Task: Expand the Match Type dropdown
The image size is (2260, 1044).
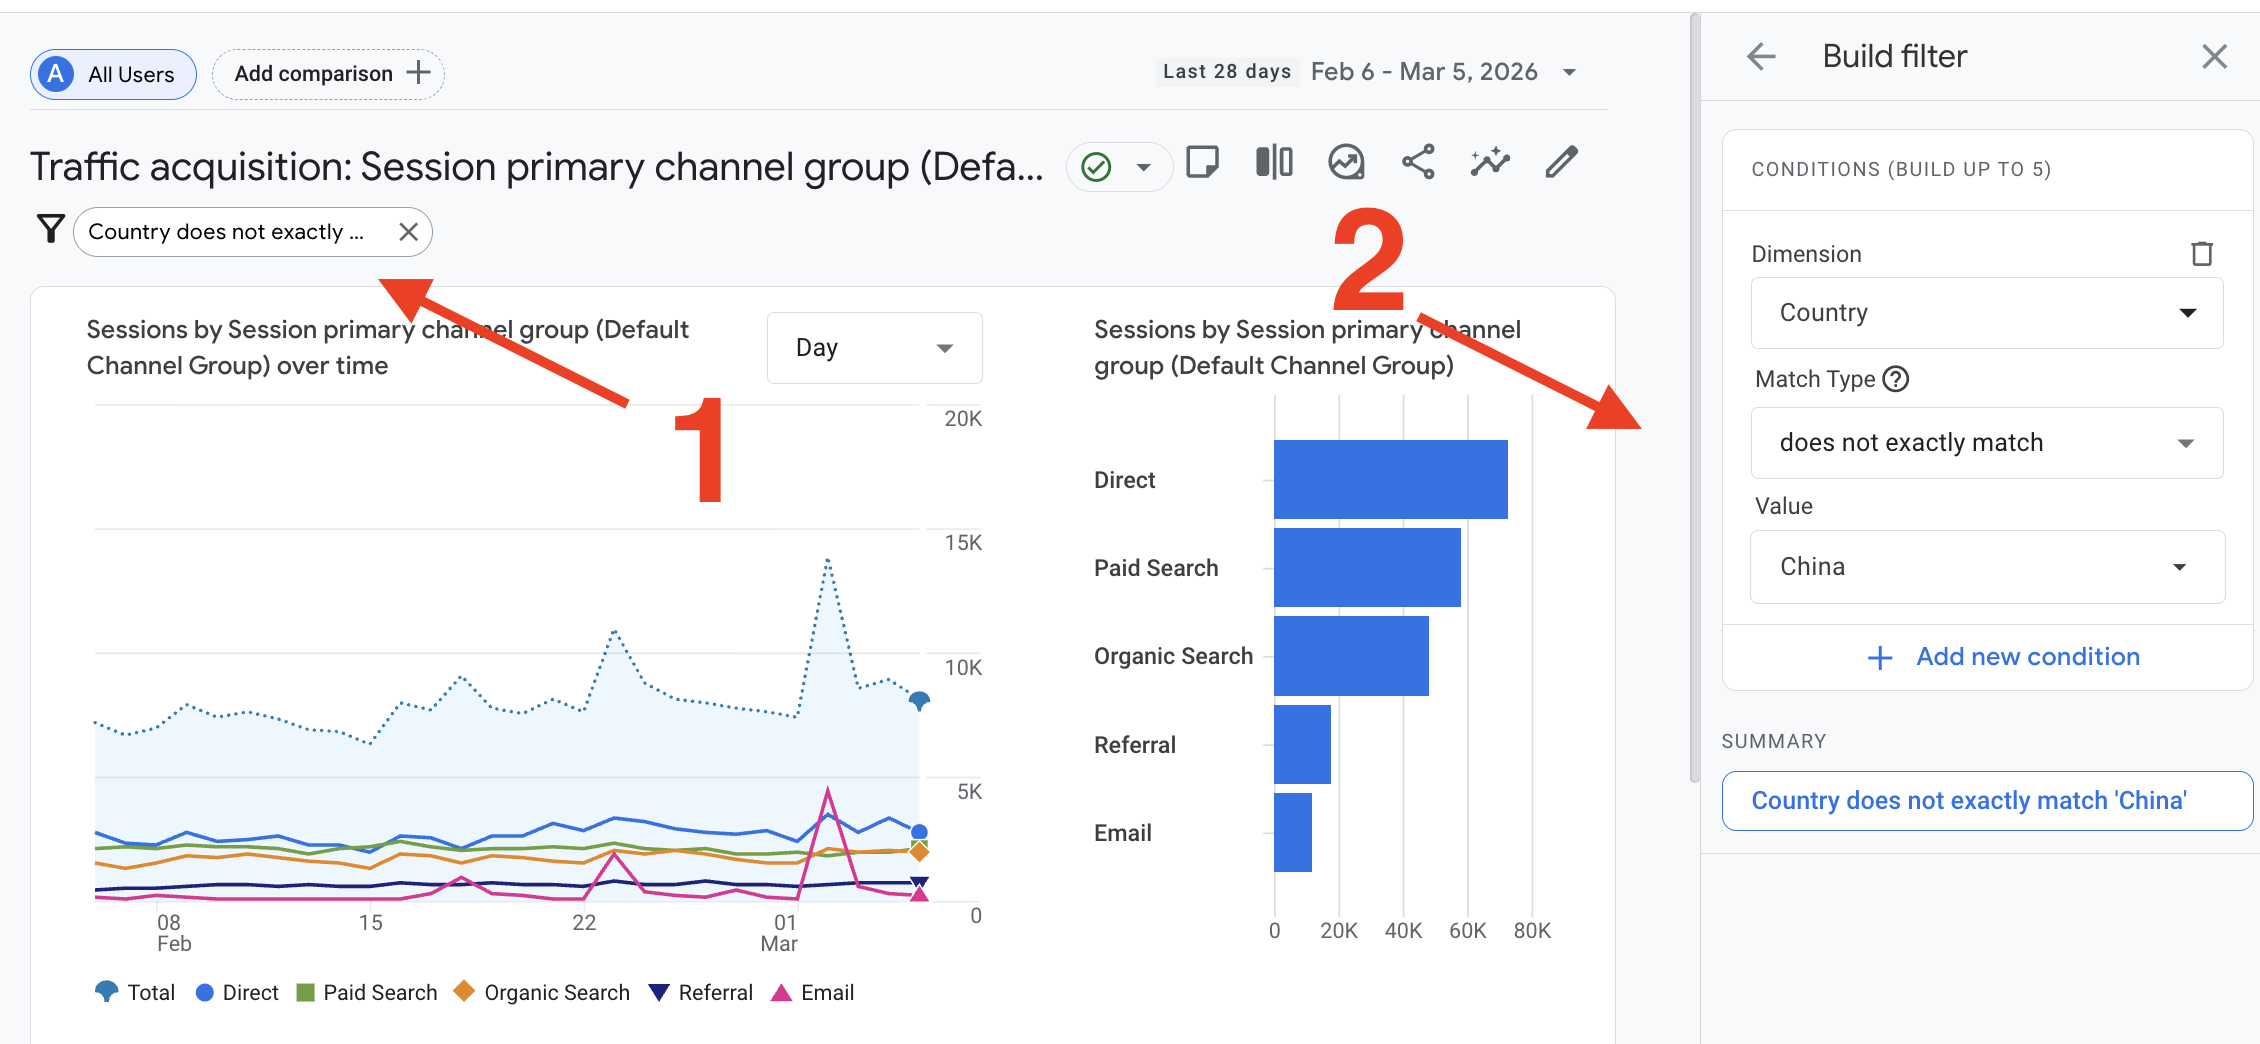Action: [1986, 443]
